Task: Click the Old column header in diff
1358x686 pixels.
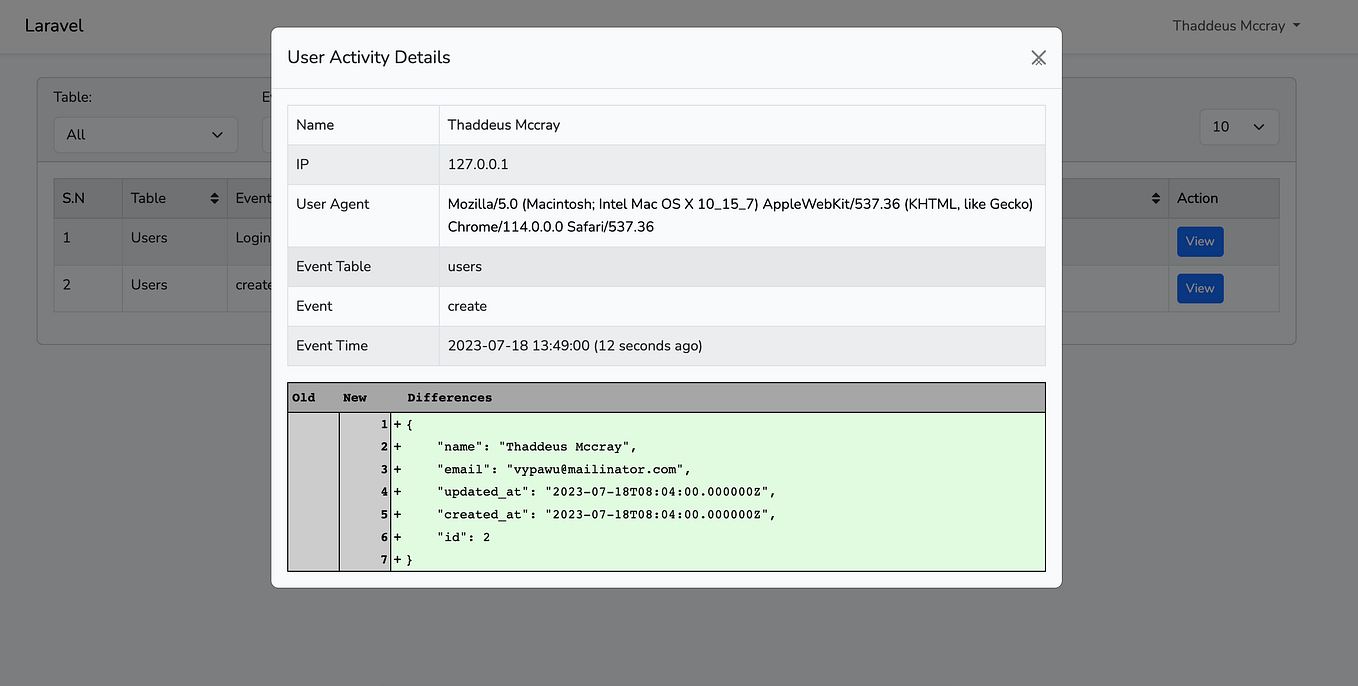Action: [304, 397]
